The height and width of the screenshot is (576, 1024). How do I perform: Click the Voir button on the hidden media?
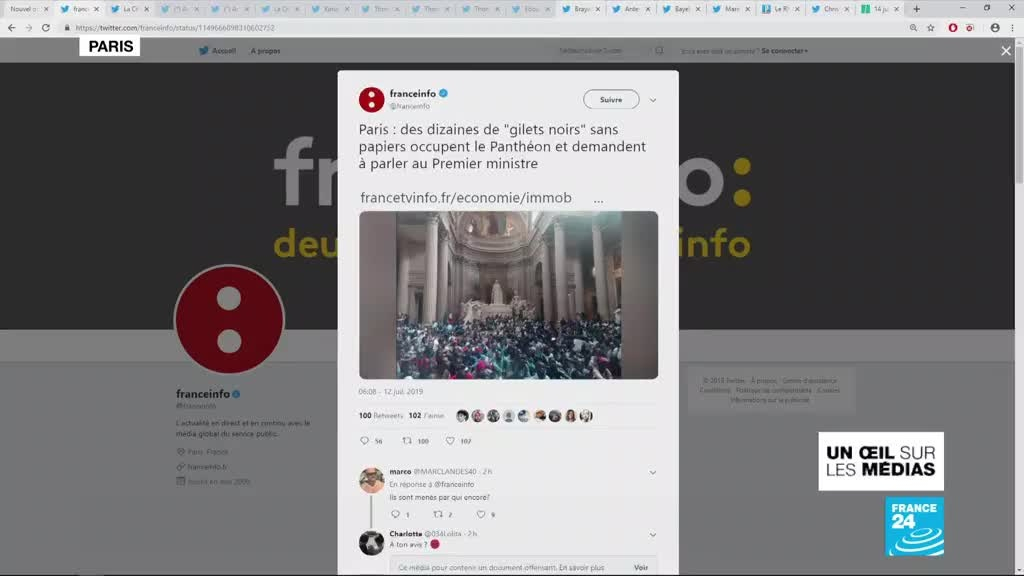[x=640, y=567]
